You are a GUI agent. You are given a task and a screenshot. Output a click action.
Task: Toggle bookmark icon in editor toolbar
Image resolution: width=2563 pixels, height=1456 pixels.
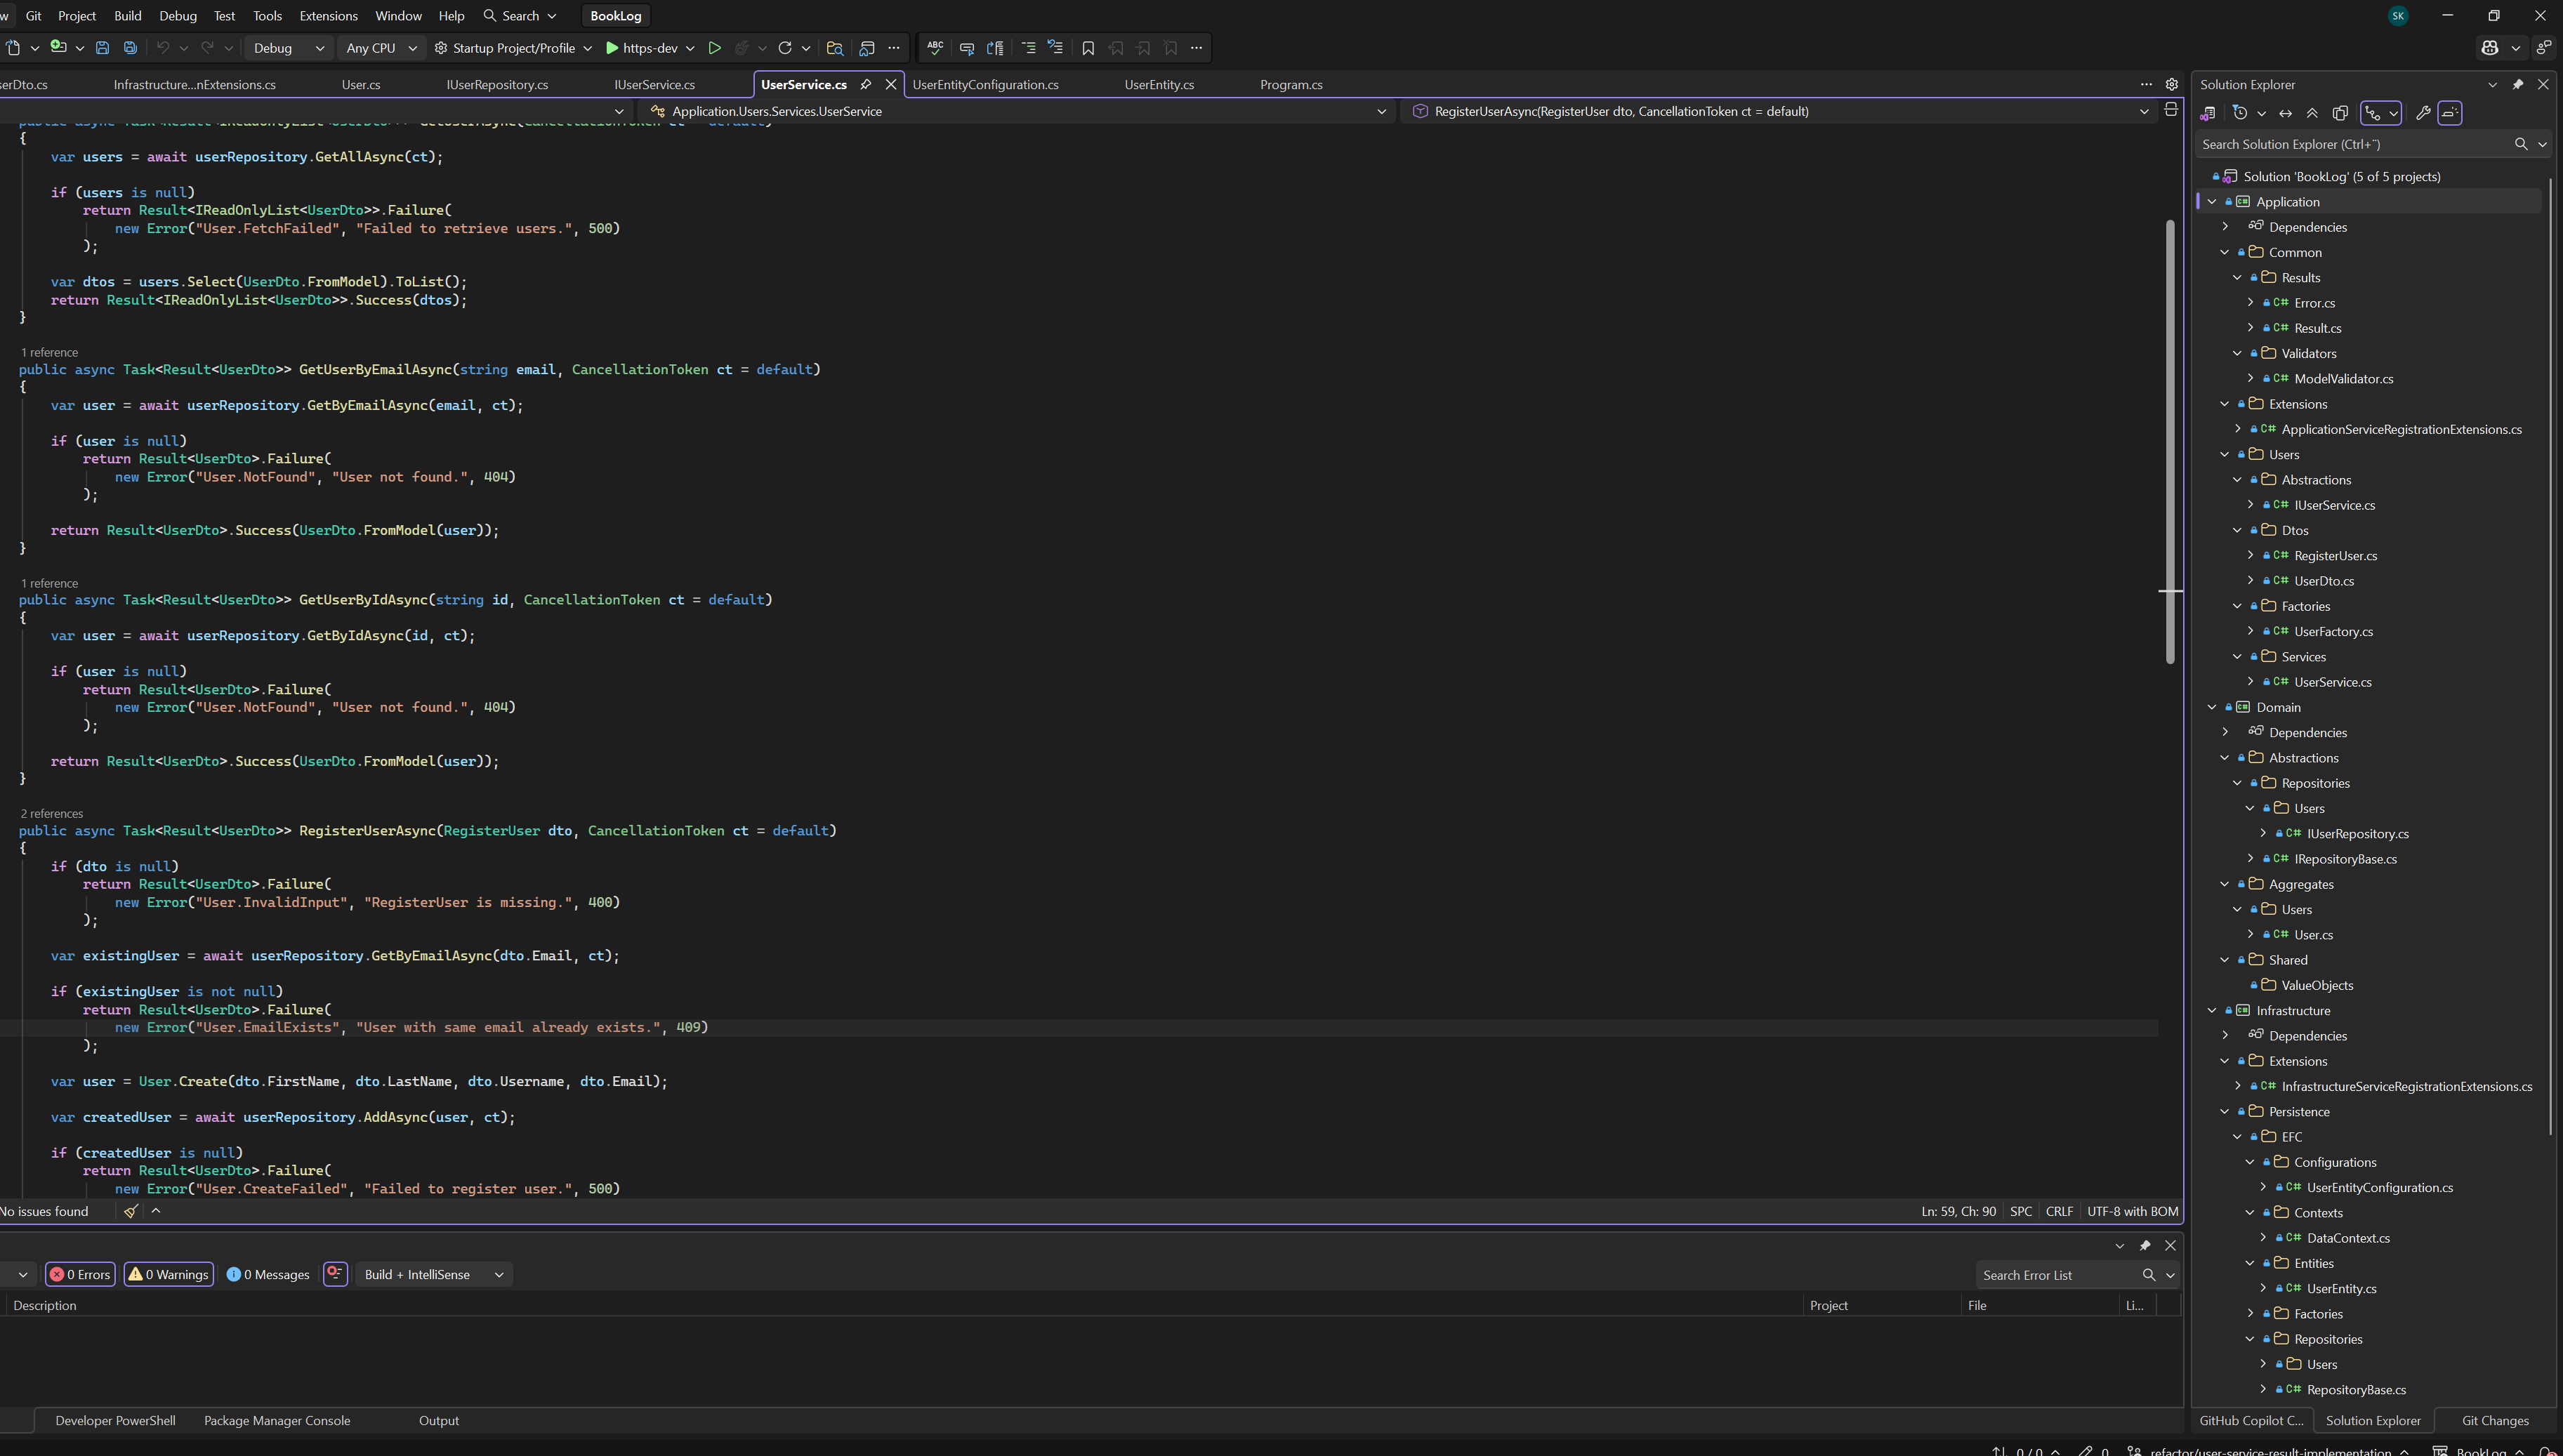click(x=1088, y=48)
